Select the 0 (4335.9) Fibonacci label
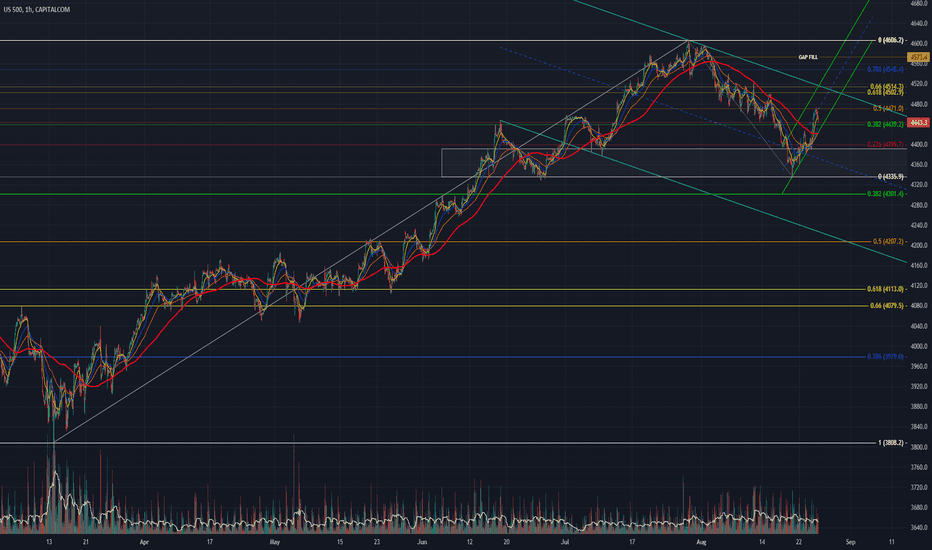Screen dimensions: 932x550 click(891, 177)
